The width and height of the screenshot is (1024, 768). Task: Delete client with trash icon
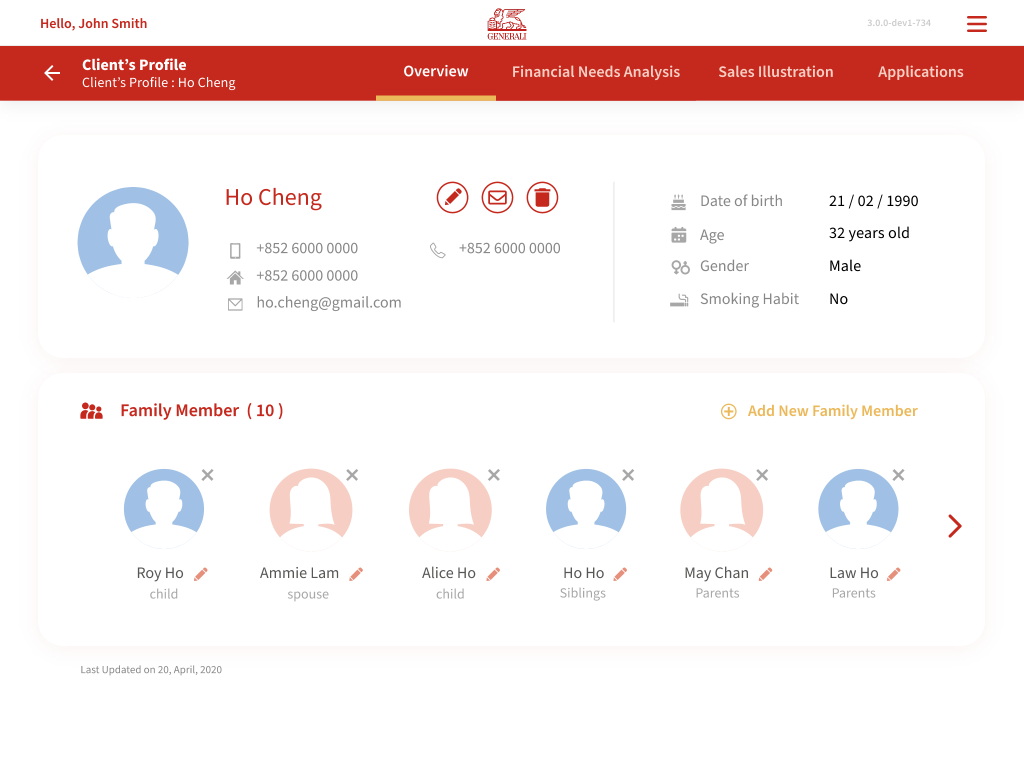(x=542, y=197)
